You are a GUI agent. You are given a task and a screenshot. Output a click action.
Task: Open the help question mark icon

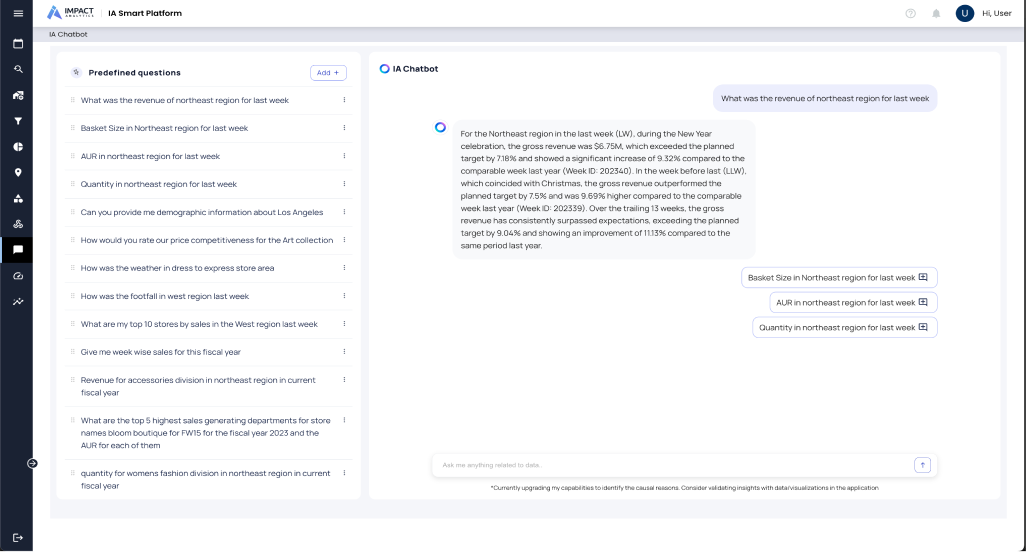pos(910,14)
